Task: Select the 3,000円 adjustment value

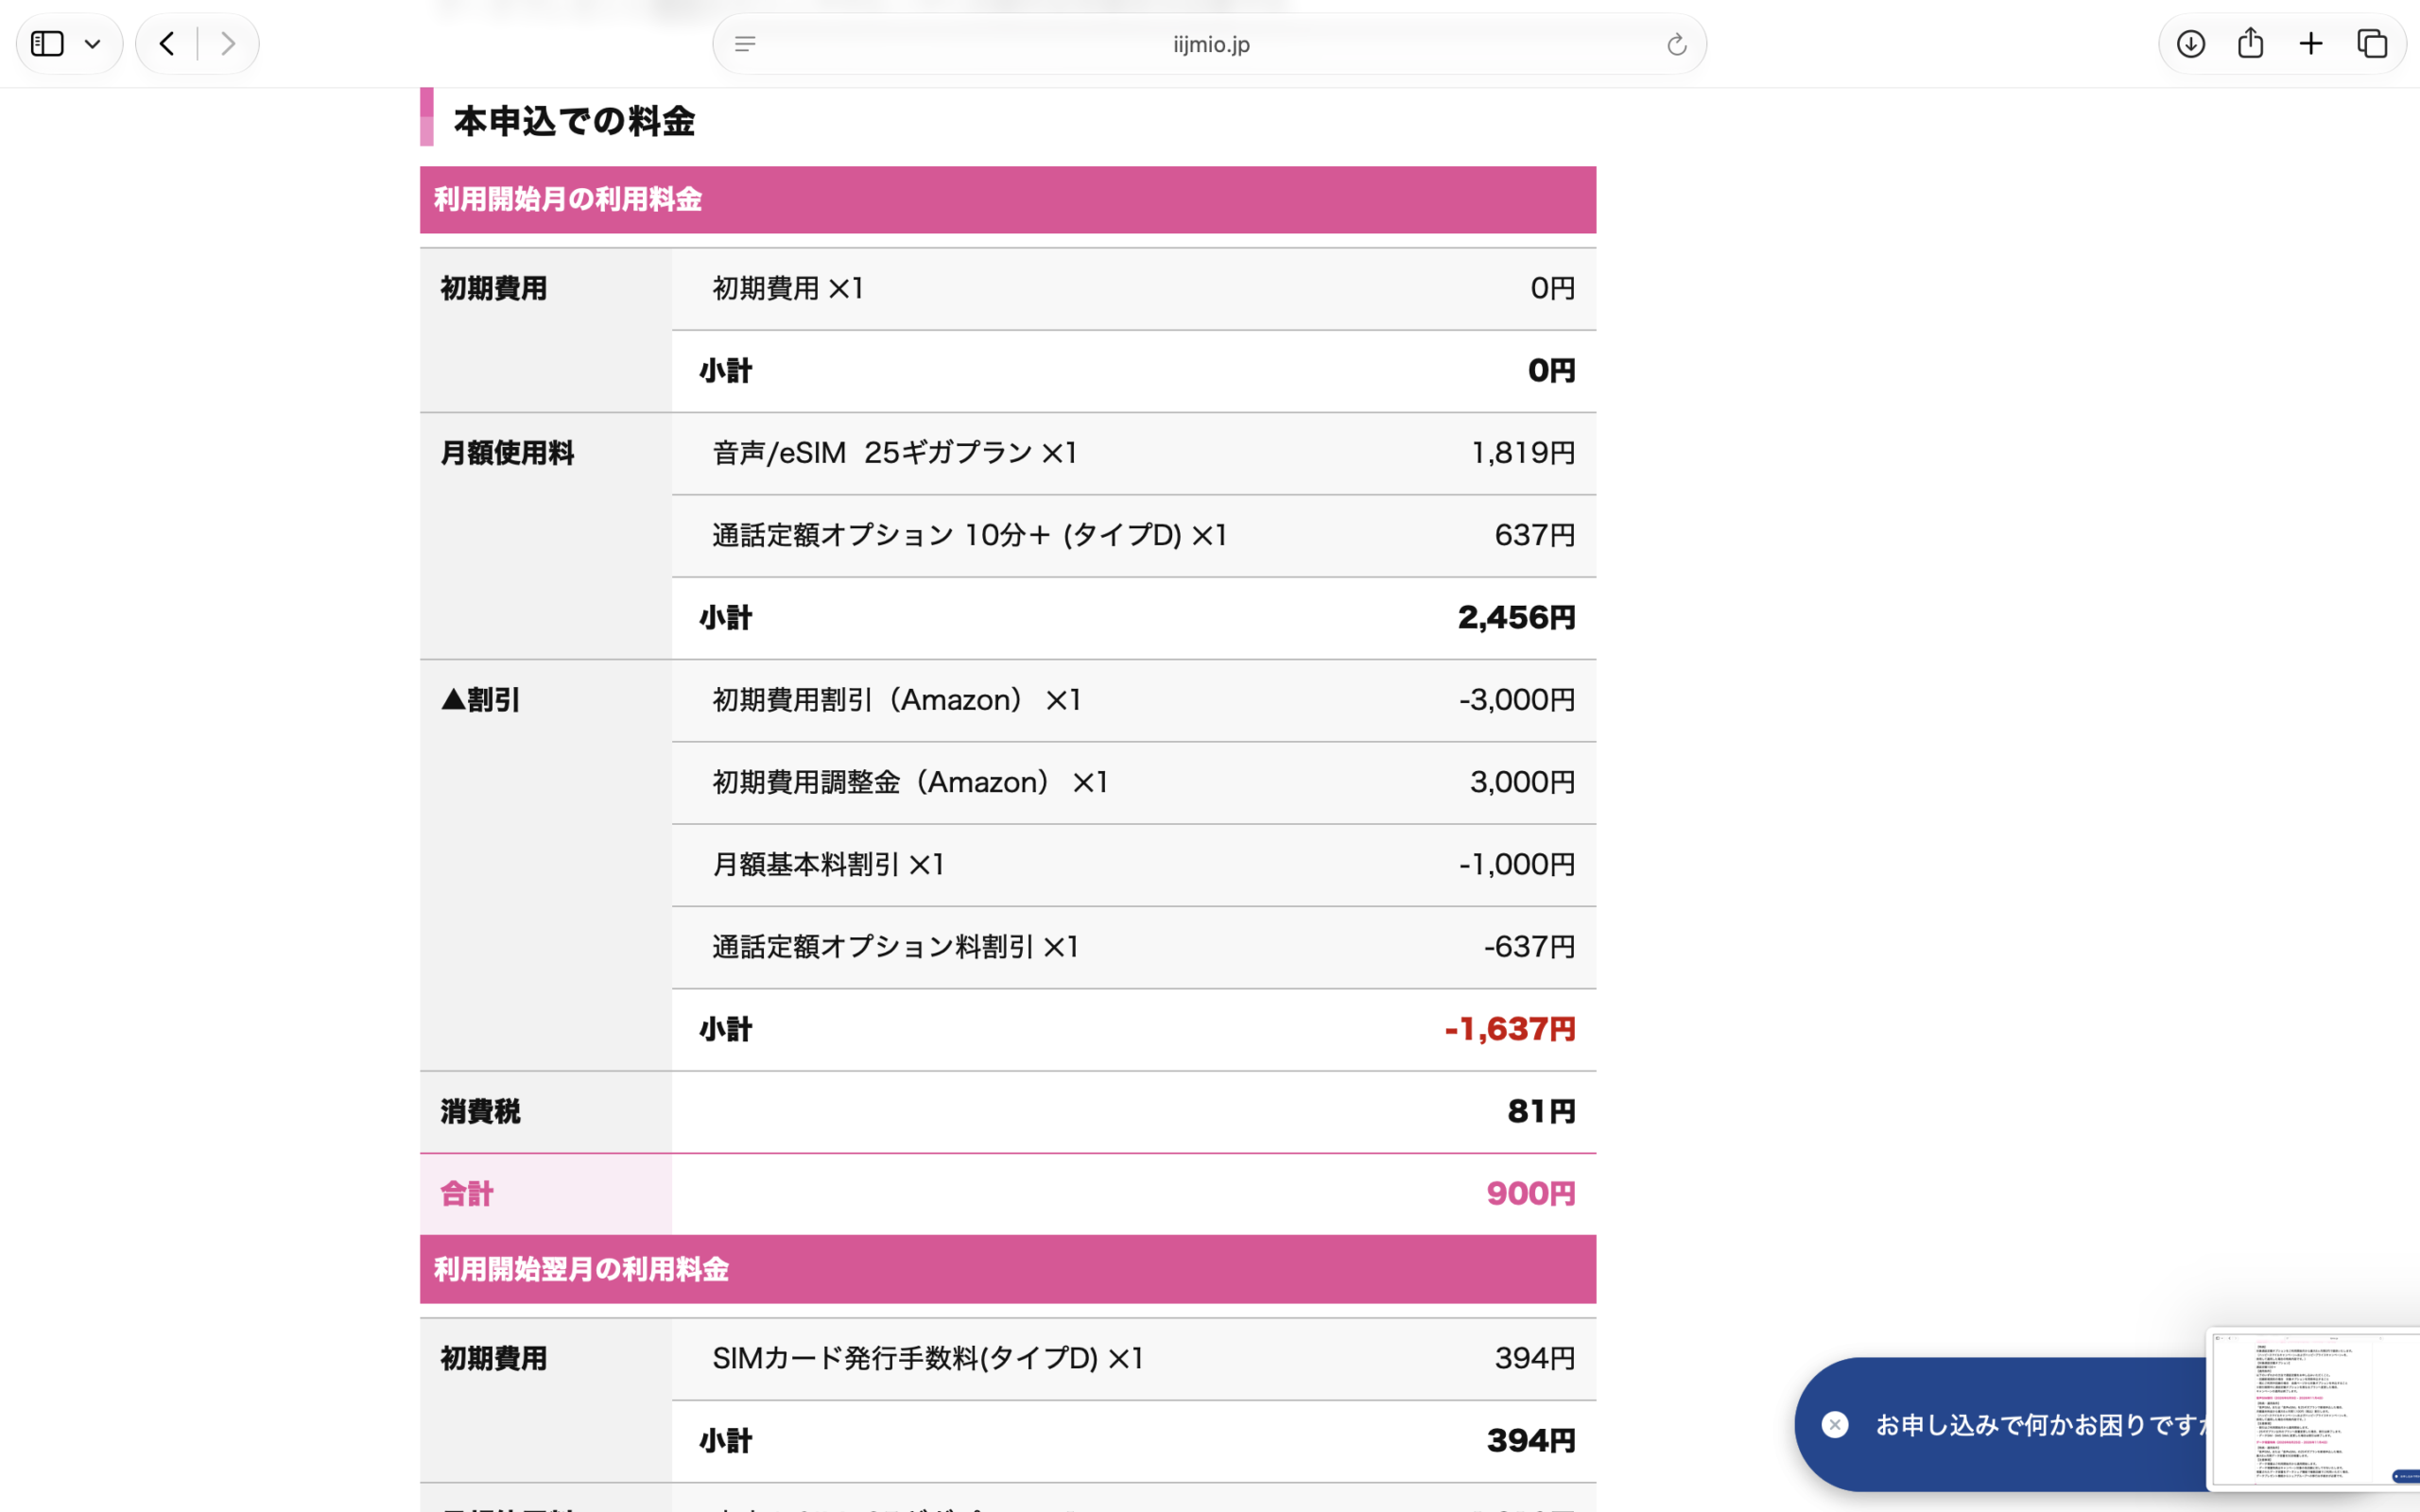Action: pyautogui.click(x=1523, y=782)
